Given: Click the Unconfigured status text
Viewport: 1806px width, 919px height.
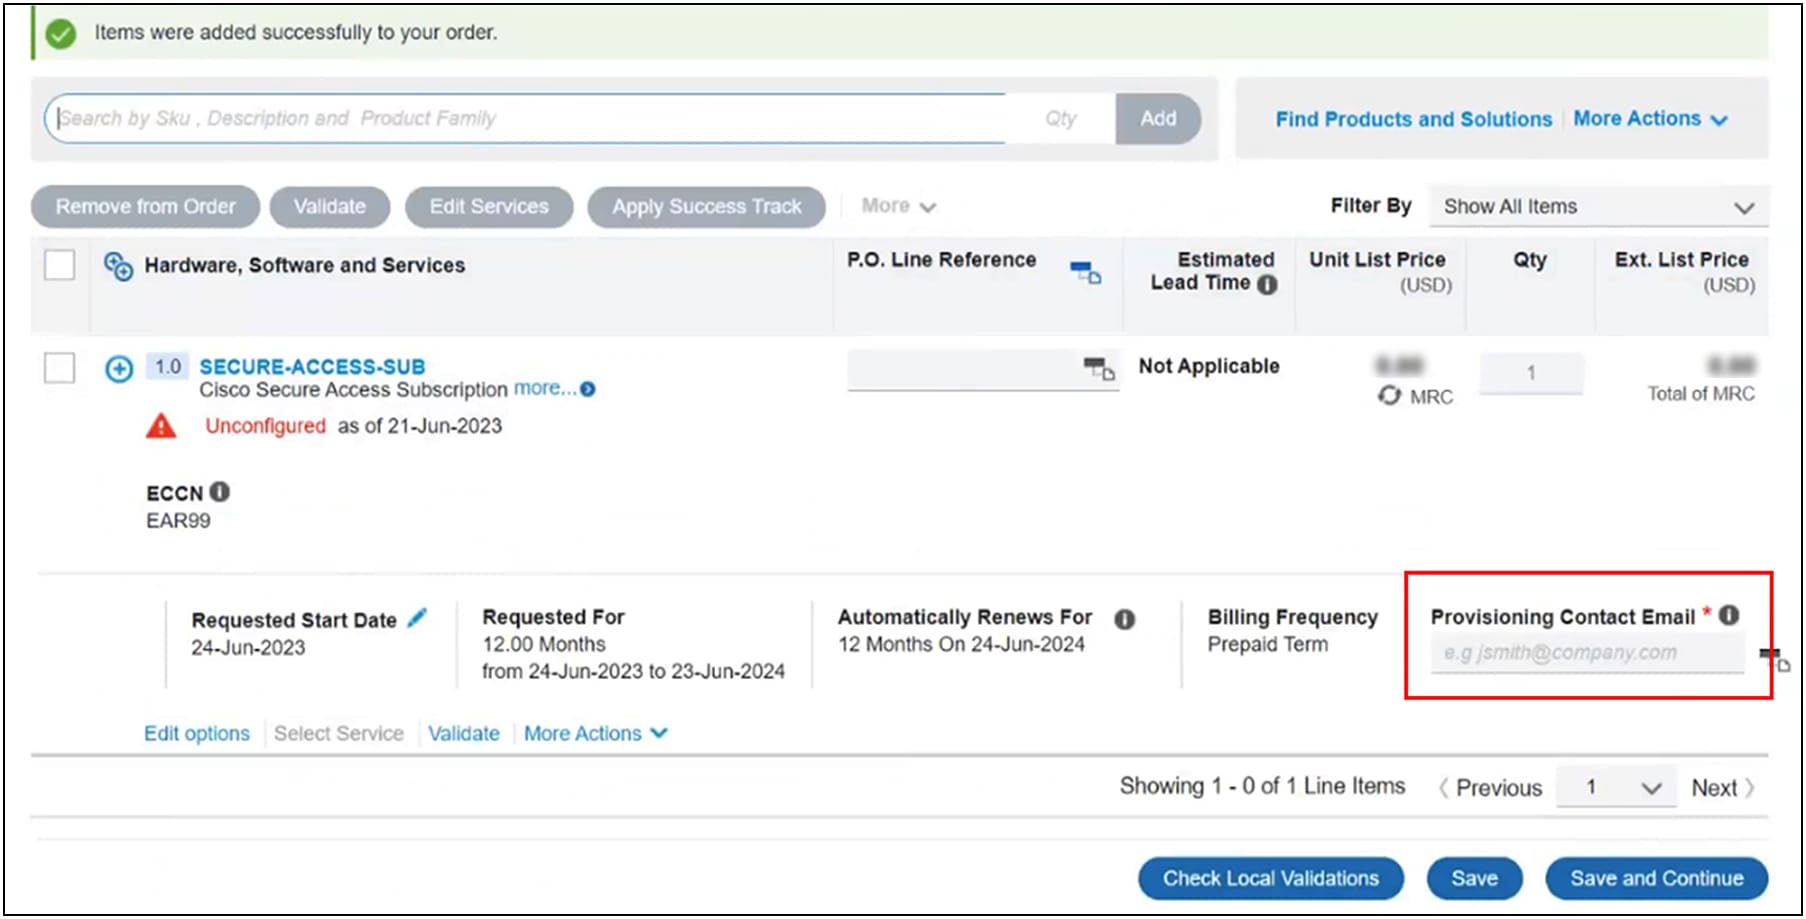Looking at the screenshot, I should (265, 426).
